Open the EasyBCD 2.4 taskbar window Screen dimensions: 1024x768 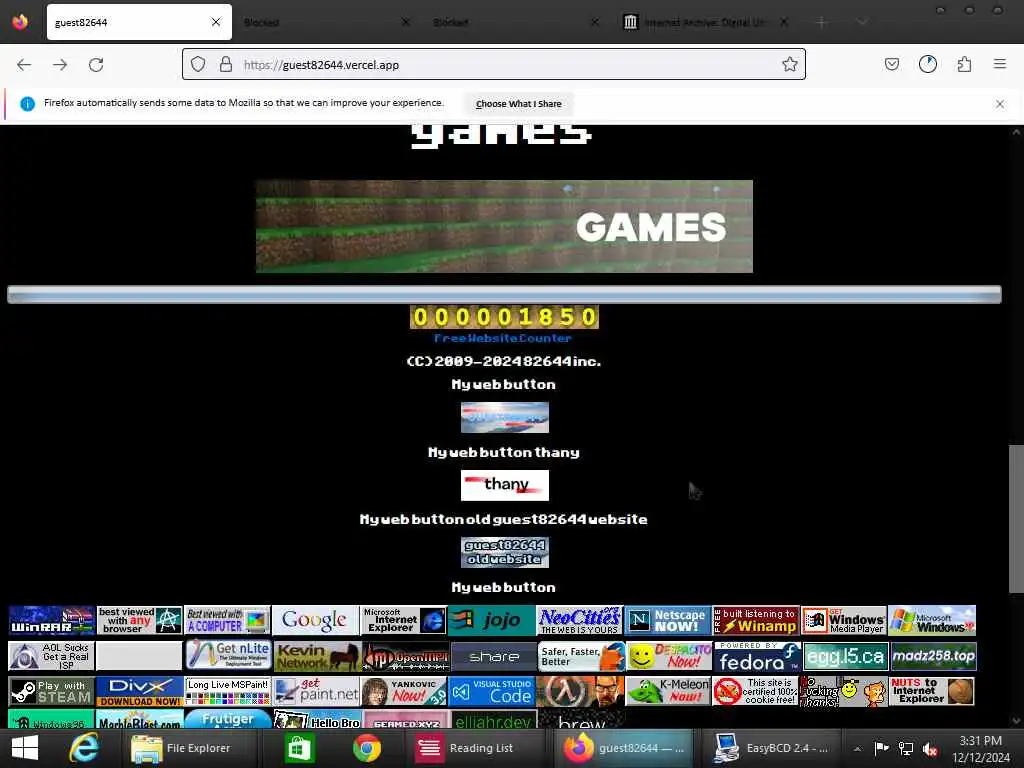click(771, 748)
